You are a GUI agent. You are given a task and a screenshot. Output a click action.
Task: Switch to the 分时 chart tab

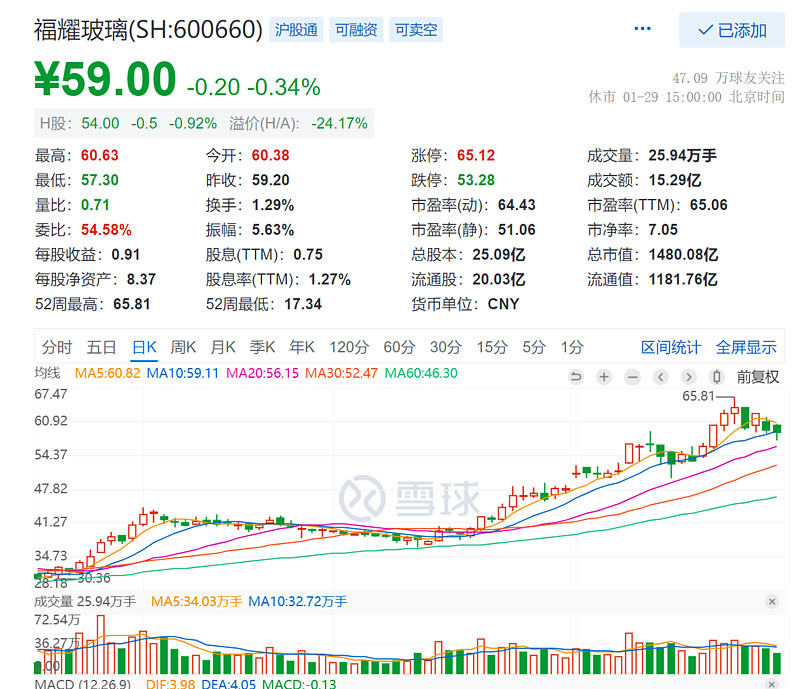57,348
